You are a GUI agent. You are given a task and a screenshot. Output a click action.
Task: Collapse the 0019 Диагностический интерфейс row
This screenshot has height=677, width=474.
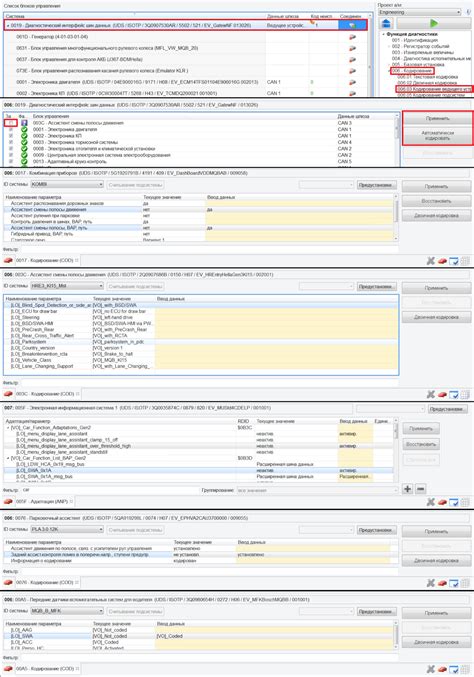coord(8,25)
